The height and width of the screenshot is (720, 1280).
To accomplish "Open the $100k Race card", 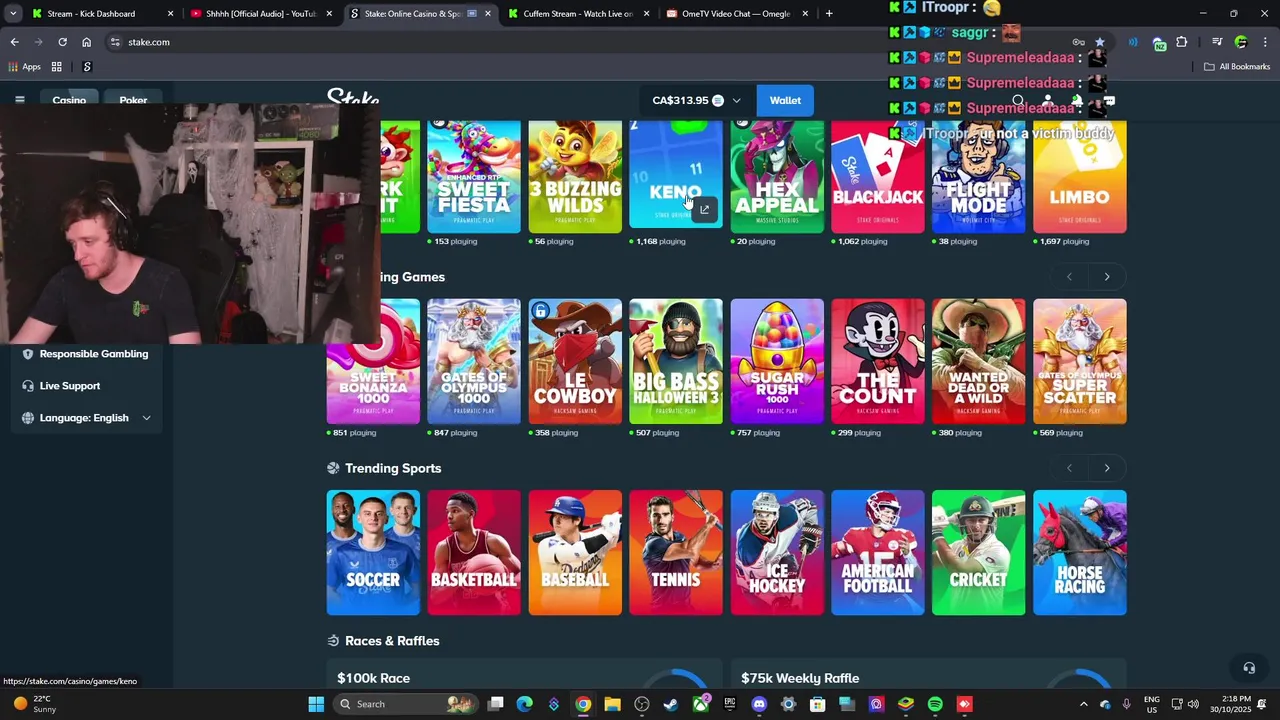I will click(x=524, y=675).
